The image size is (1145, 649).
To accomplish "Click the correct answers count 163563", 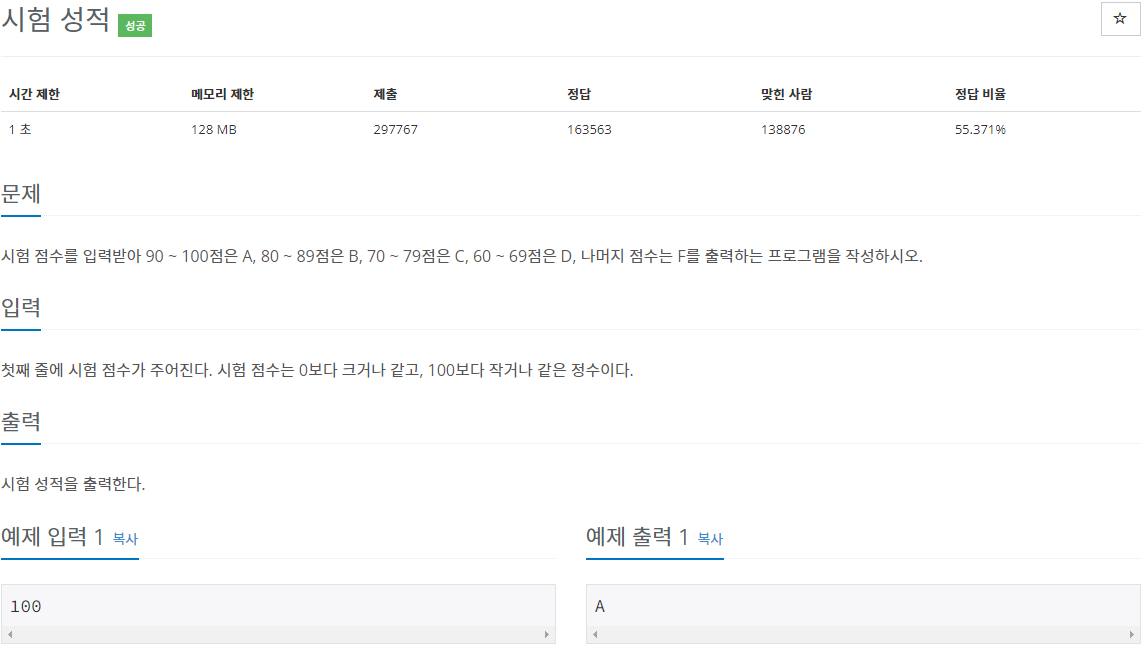I will tap(589, 129).
